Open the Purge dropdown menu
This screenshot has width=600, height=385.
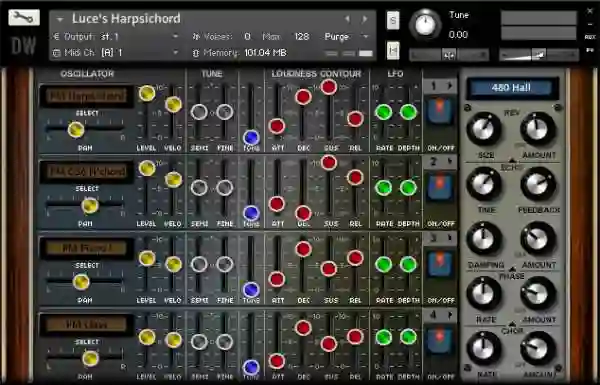pos(366,37)
